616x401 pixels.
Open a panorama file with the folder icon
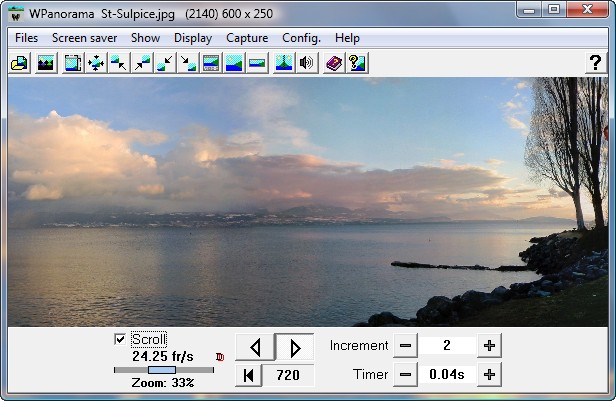click(x=20, y=63)
